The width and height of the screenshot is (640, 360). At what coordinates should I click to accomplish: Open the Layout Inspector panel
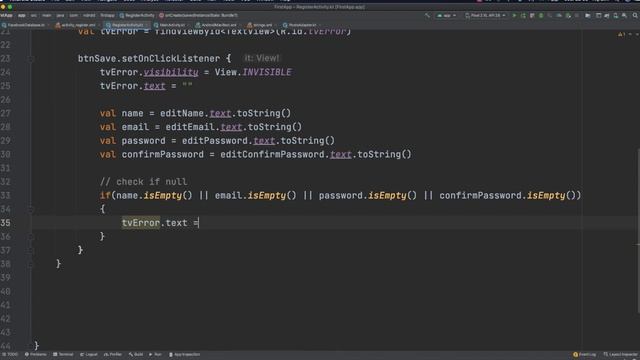[x=620, y=354]
